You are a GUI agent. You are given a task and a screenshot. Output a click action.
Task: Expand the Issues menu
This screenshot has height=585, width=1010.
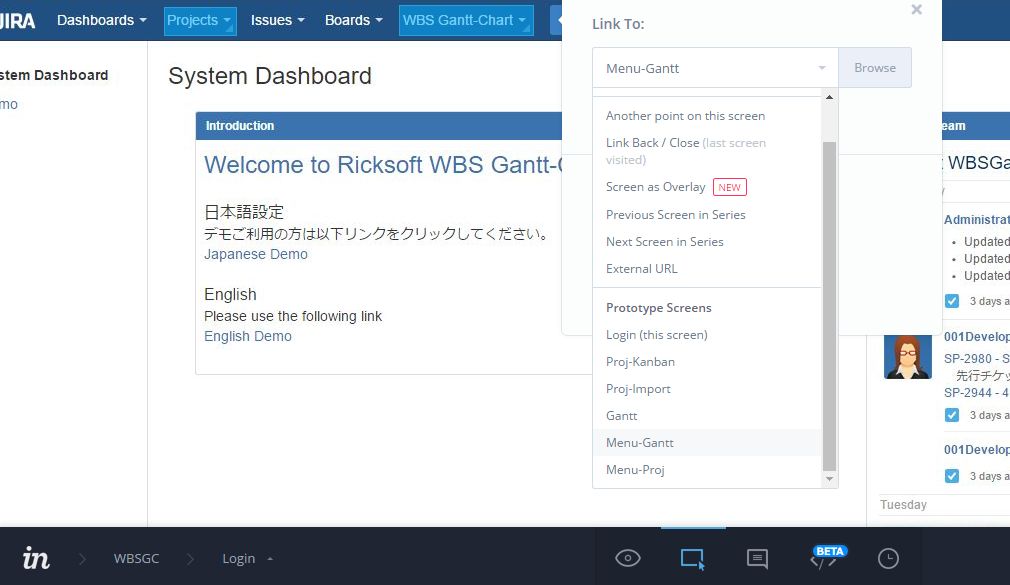(278, 21)
